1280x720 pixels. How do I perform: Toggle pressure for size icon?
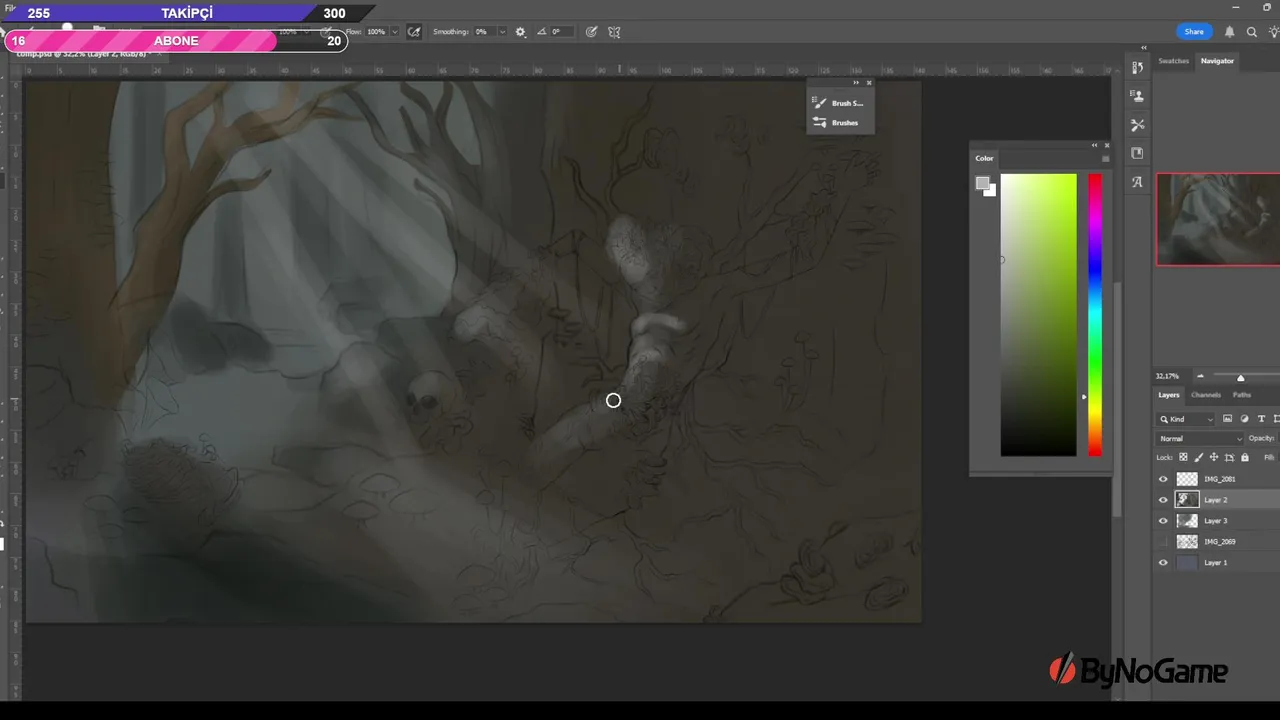(x=591, y=32)
